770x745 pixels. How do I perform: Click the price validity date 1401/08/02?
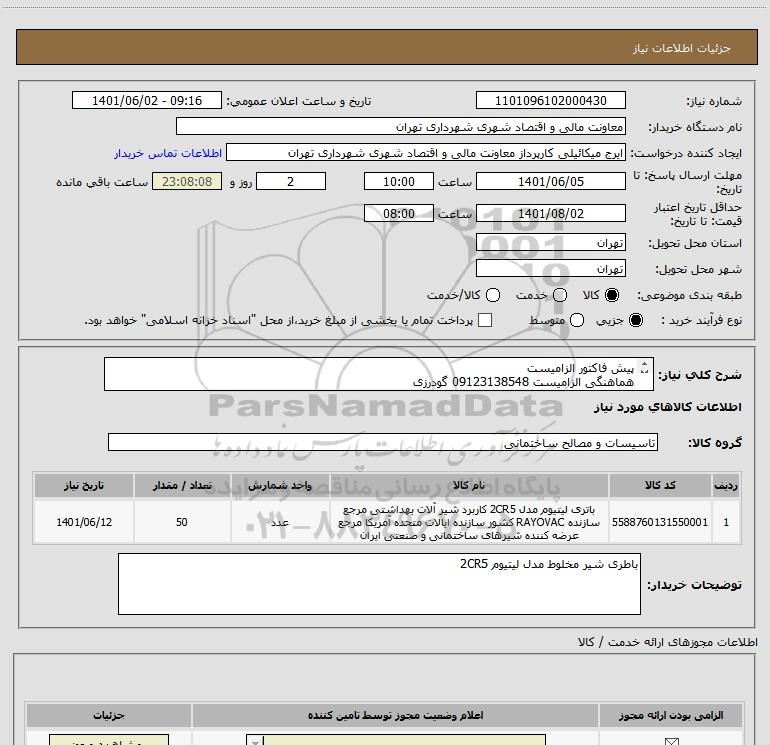(x=550, y=214)
